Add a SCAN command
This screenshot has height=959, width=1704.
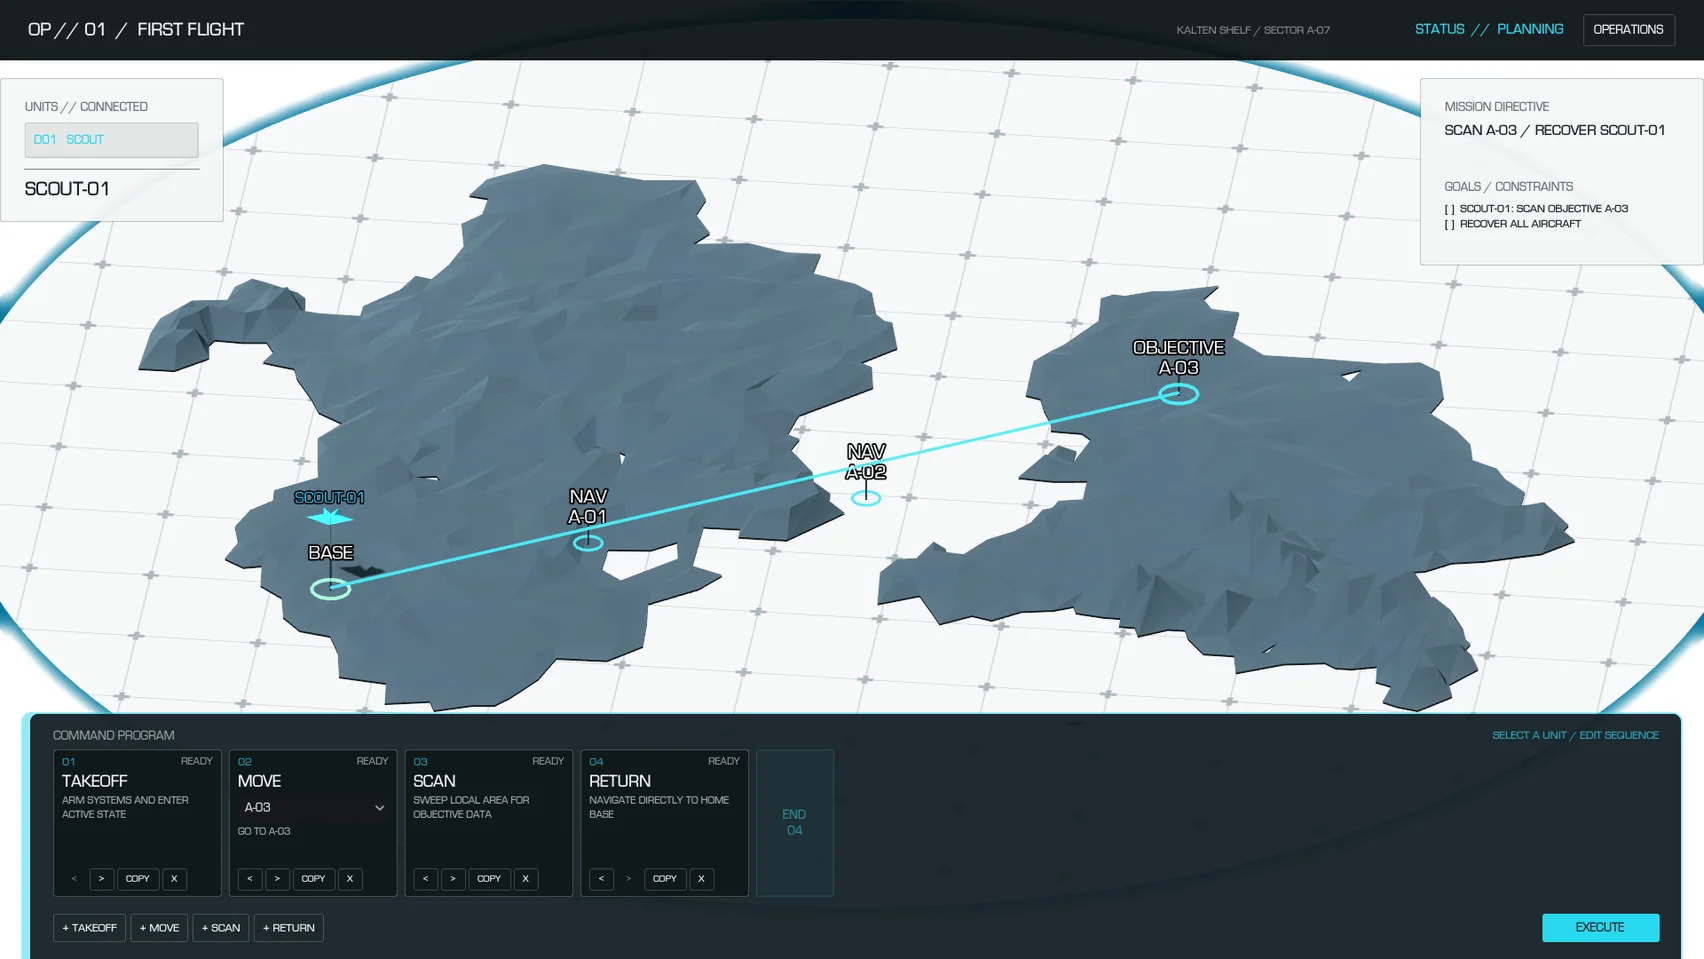pyautogui.click(x=221, y=928)
